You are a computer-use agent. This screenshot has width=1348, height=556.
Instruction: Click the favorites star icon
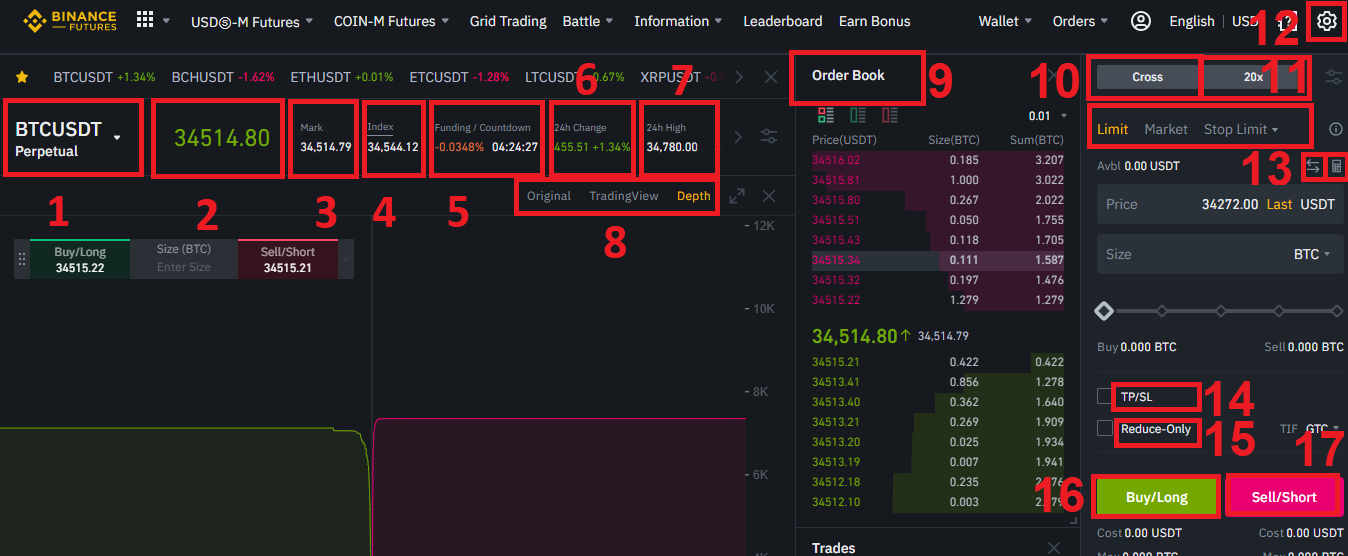pos(22,77)
